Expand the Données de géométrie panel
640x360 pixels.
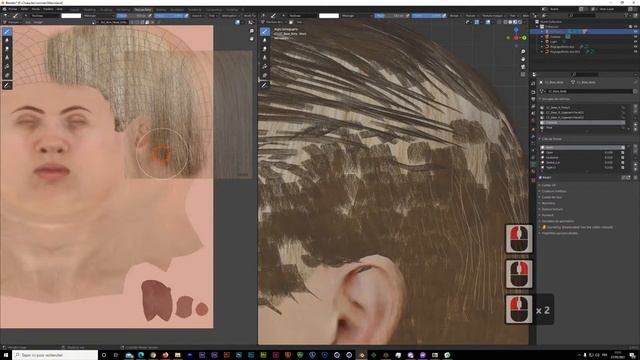point(557,221)
